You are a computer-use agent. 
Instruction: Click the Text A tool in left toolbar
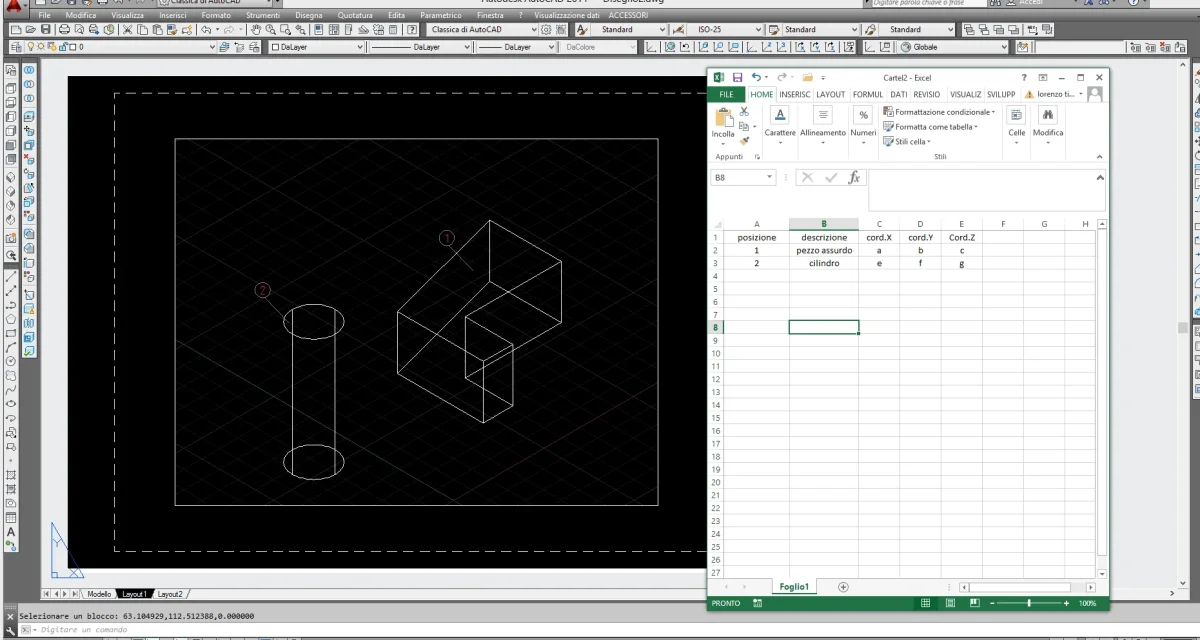(x=11, y=532)
